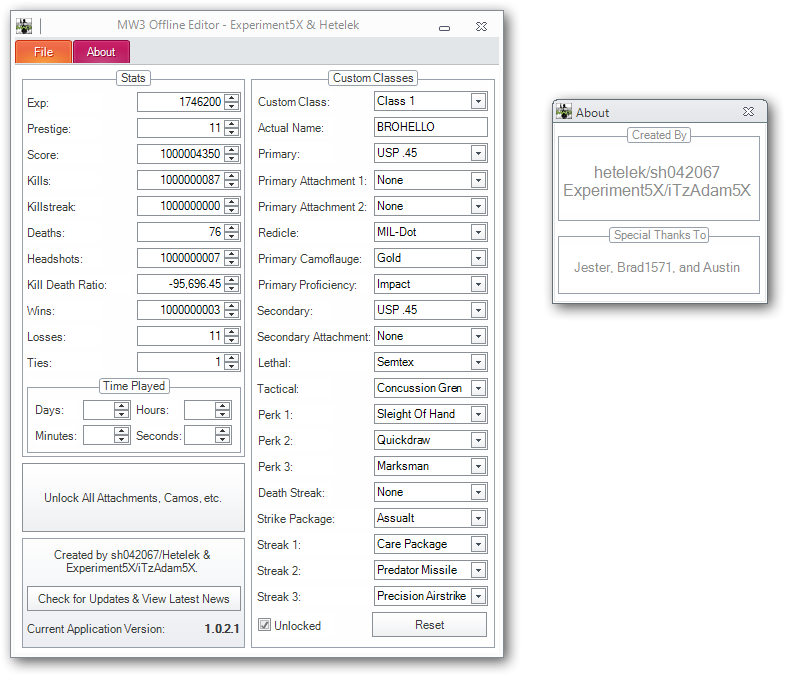
Task: Open the Lethal dropdown showing Semtex
Action: pyautogui.click(x=478, y=362)
